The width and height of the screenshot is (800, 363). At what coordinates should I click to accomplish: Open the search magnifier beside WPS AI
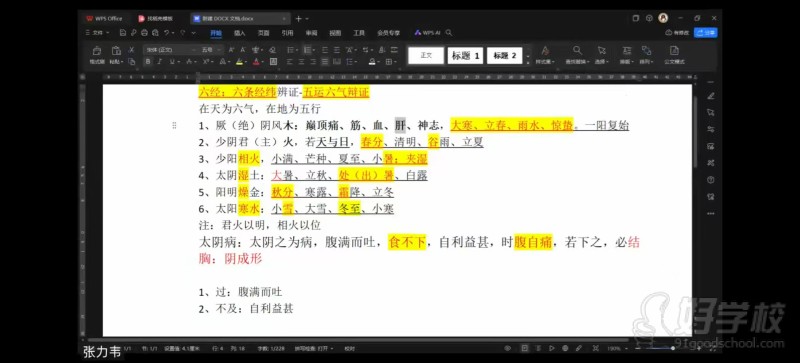tap(448, 33)
